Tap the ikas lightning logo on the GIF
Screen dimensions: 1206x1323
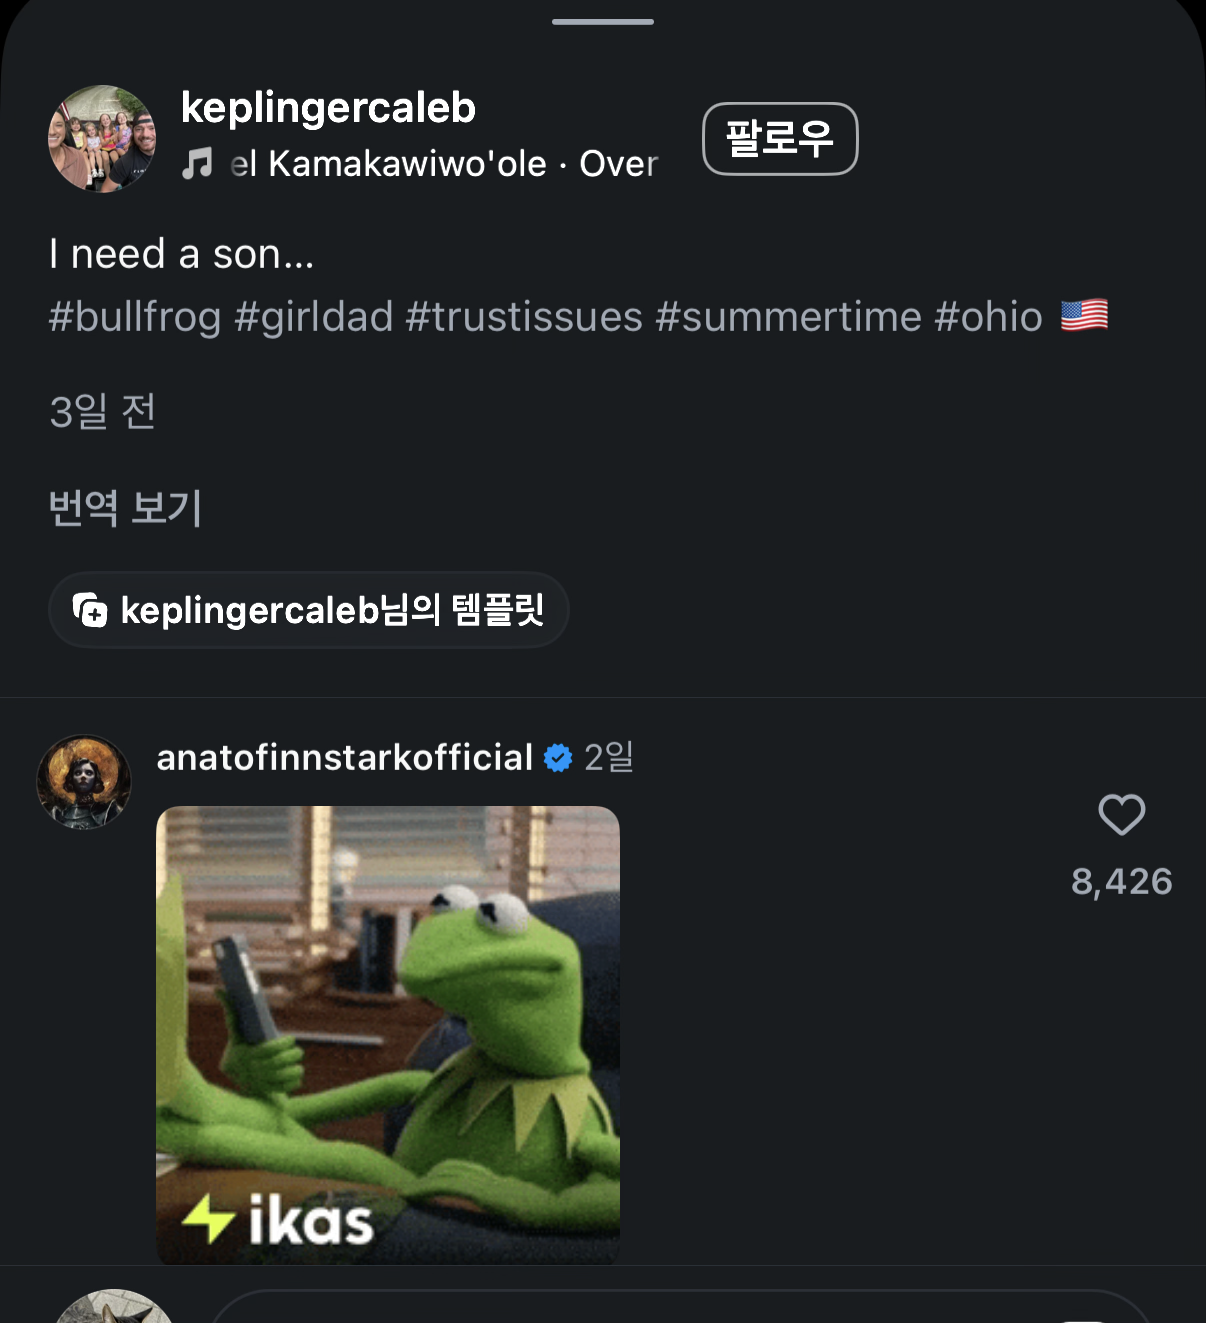click(208, 1219)
